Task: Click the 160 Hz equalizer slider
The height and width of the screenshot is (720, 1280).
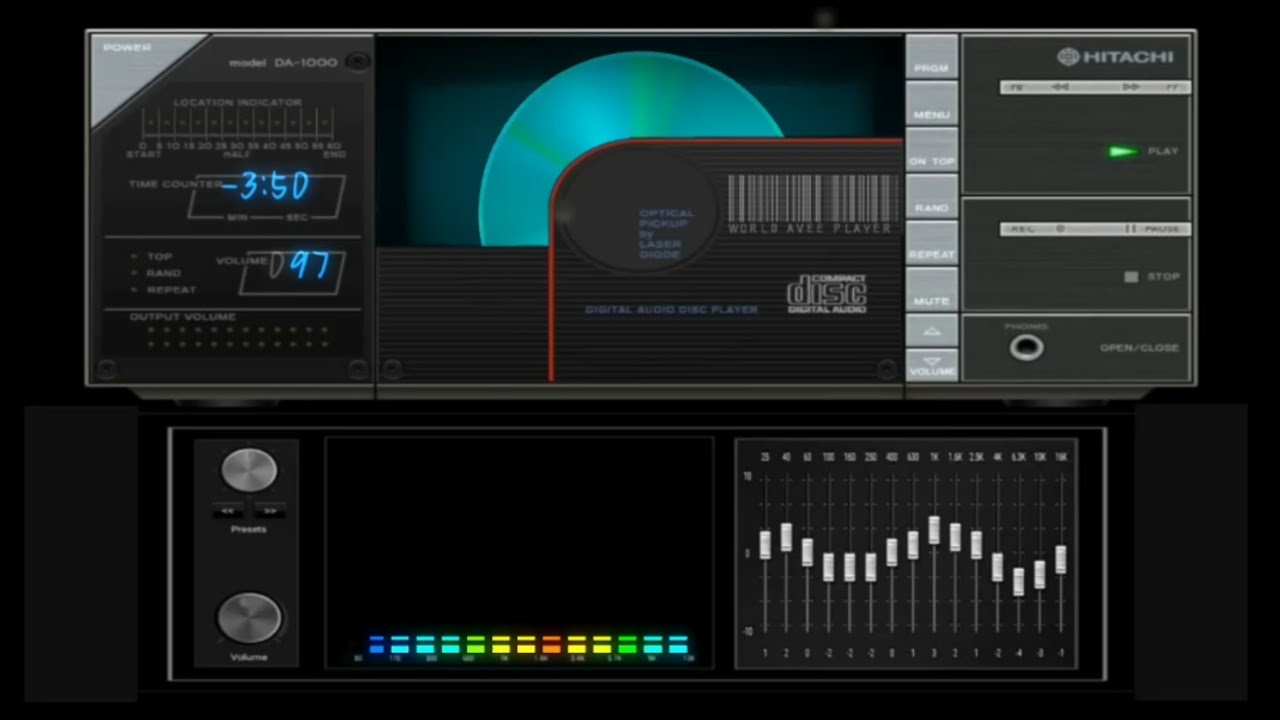Action: (x=849, y=567)
